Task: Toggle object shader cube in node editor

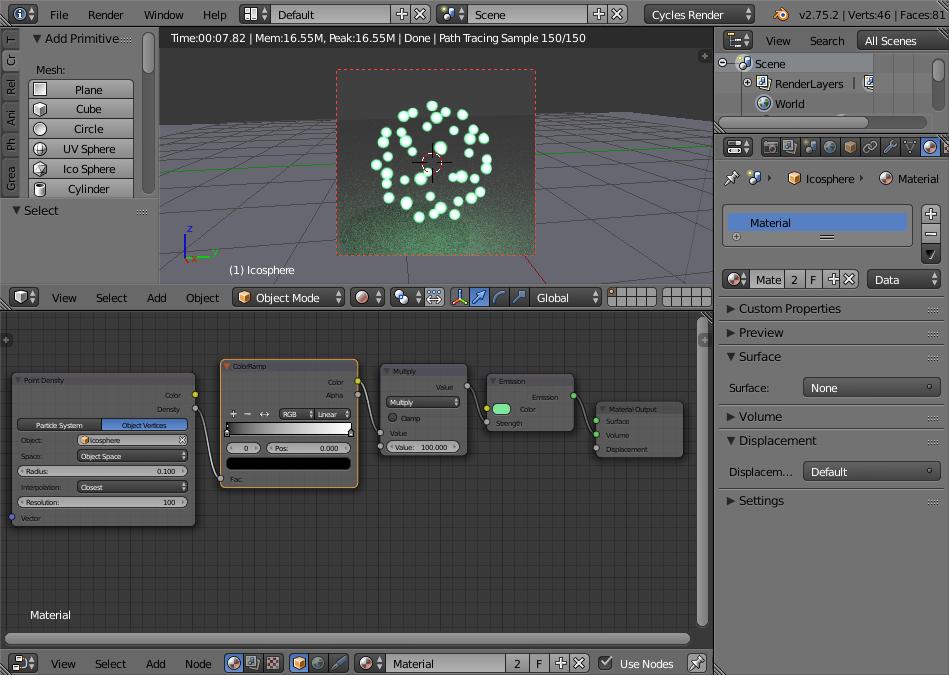Action: 299,663
